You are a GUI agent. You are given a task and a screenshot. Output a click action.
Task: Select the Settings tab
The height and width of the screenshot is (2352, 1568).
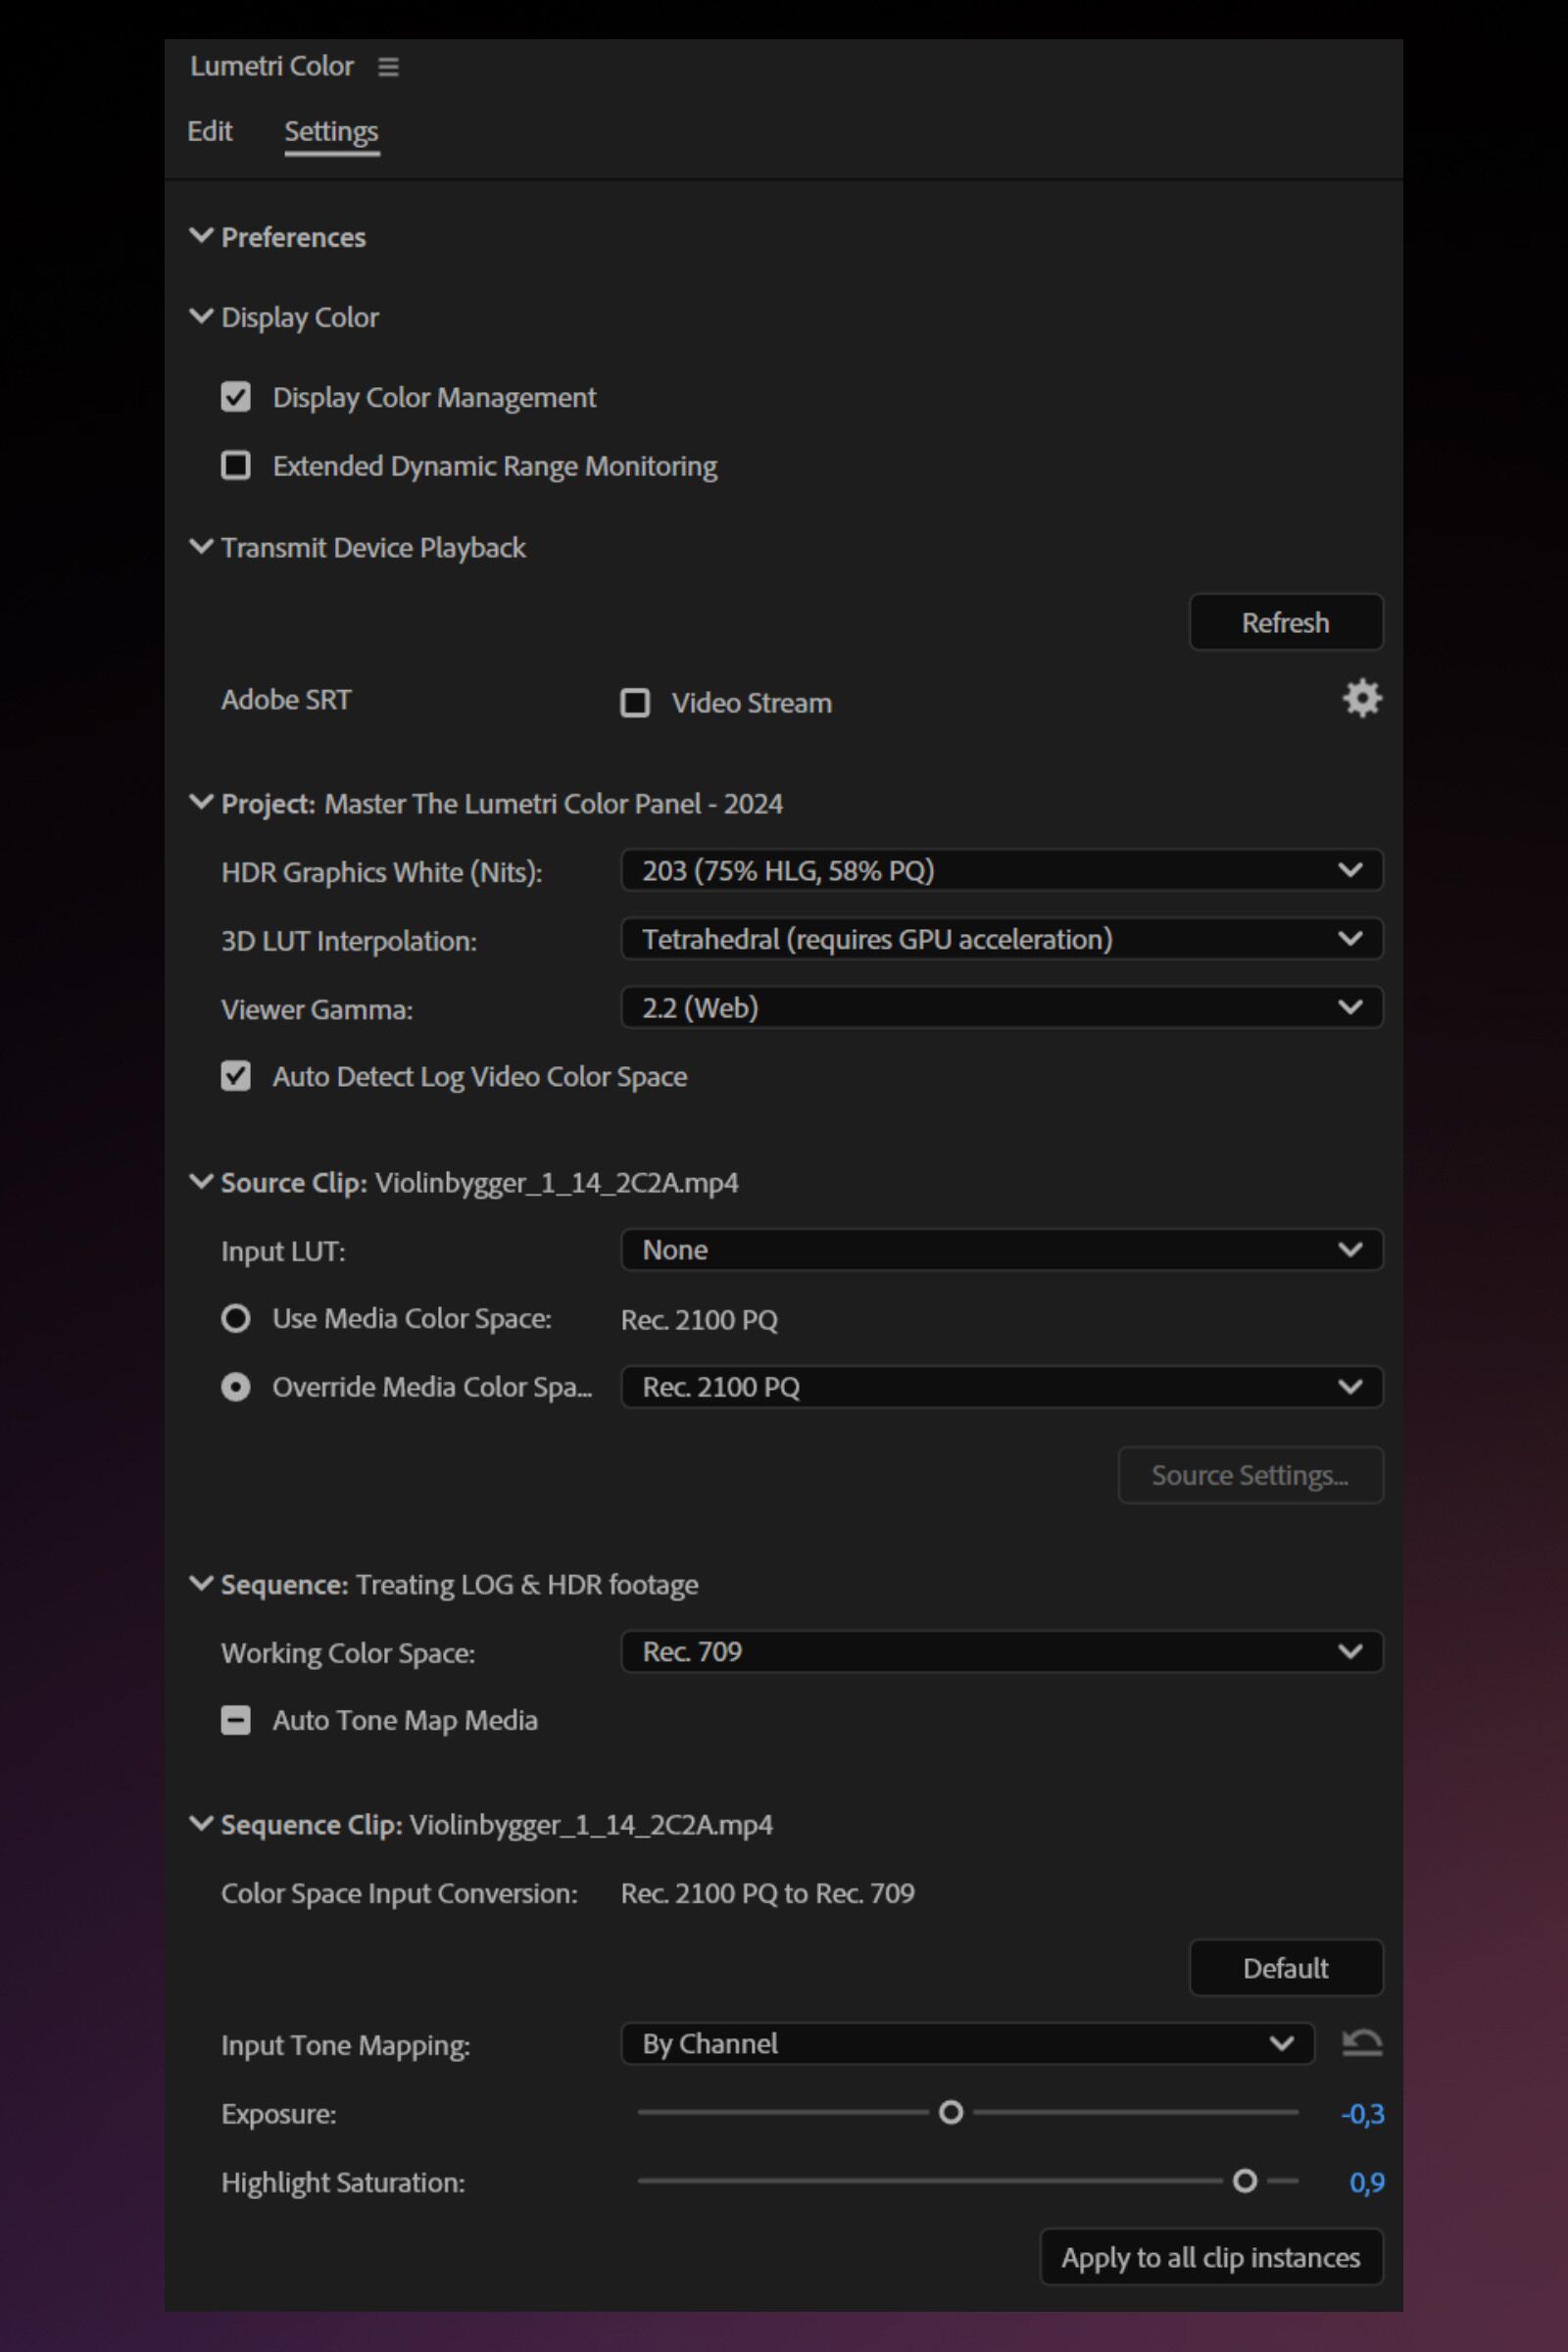tap(331, 131)
